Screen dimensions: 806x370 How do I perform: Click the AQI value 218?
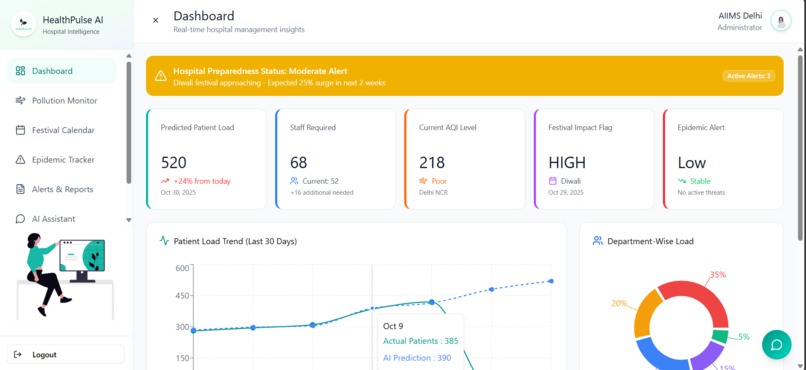click(x=432, y=162)
